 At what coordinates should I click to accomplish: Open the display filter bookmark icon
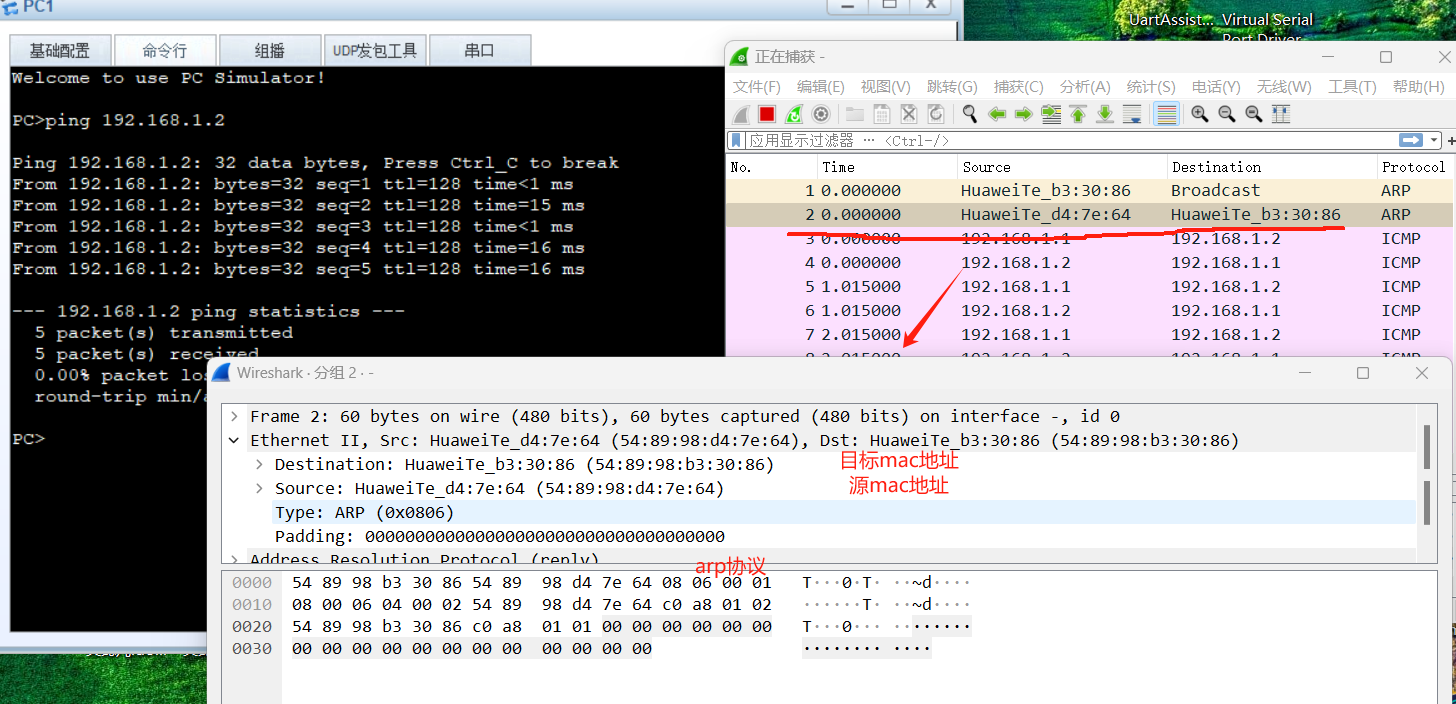click(x=737, y=140)
